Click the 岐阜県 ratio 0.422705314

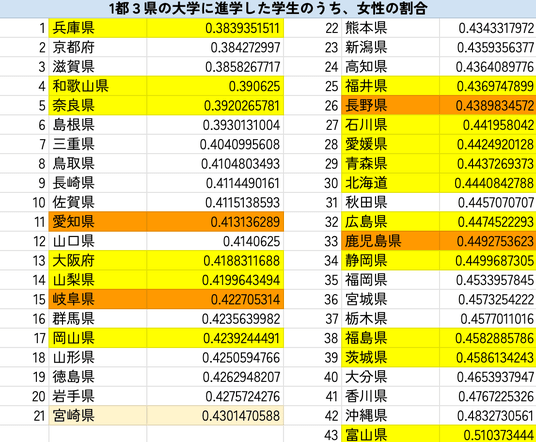pos(215,299)
